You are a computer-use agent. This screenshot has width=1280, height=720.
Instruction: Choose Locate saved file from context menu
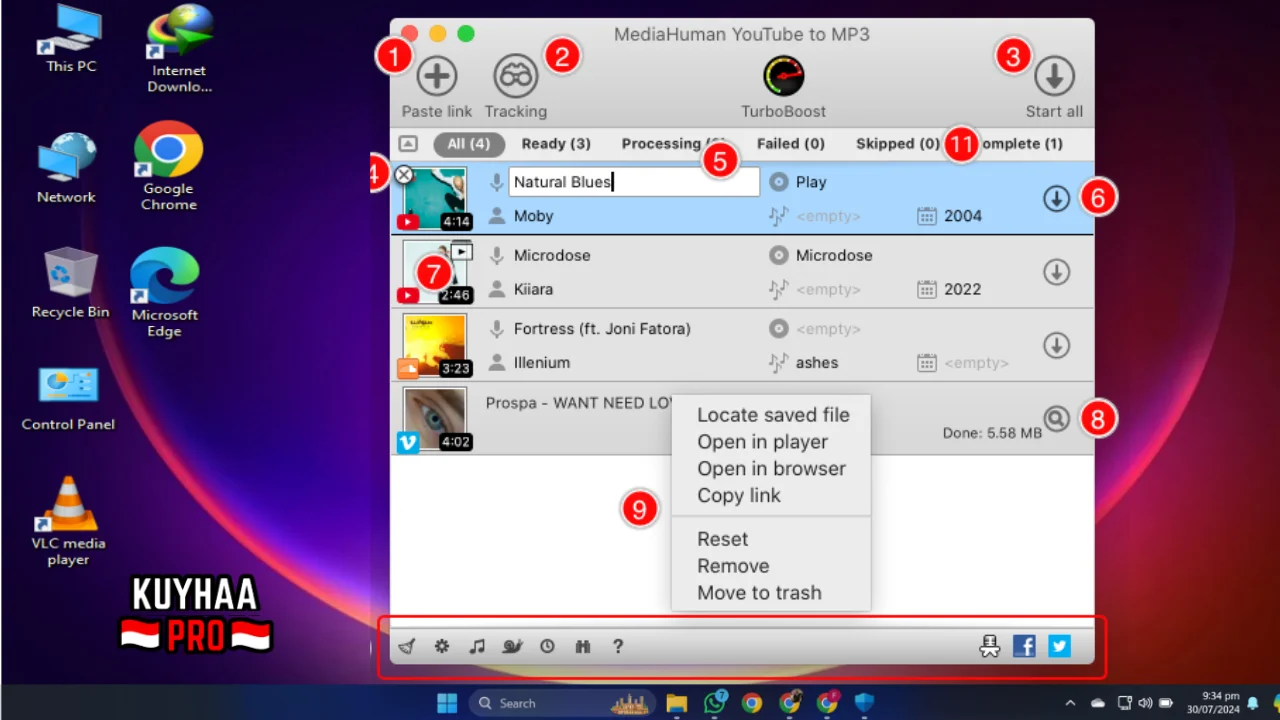tap(773, 415)
